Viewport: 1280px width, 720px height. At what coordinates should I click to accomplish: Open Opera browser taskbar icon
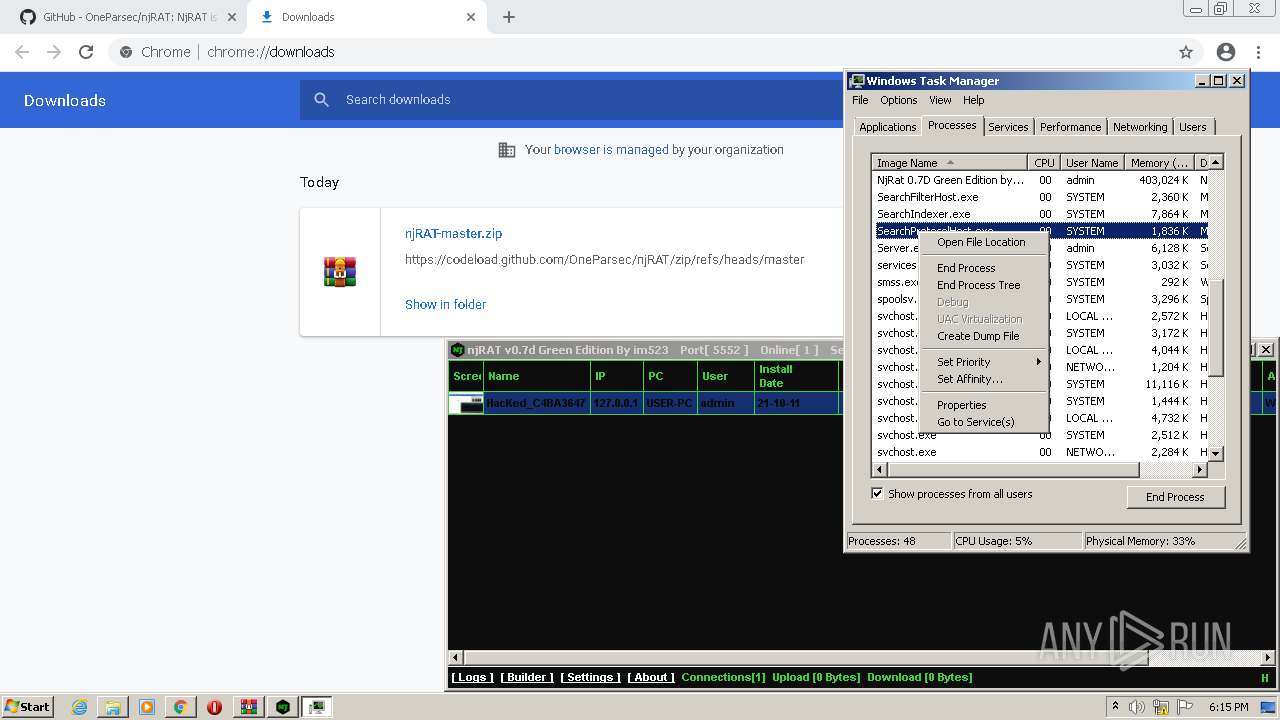click(x=214, y=707)
